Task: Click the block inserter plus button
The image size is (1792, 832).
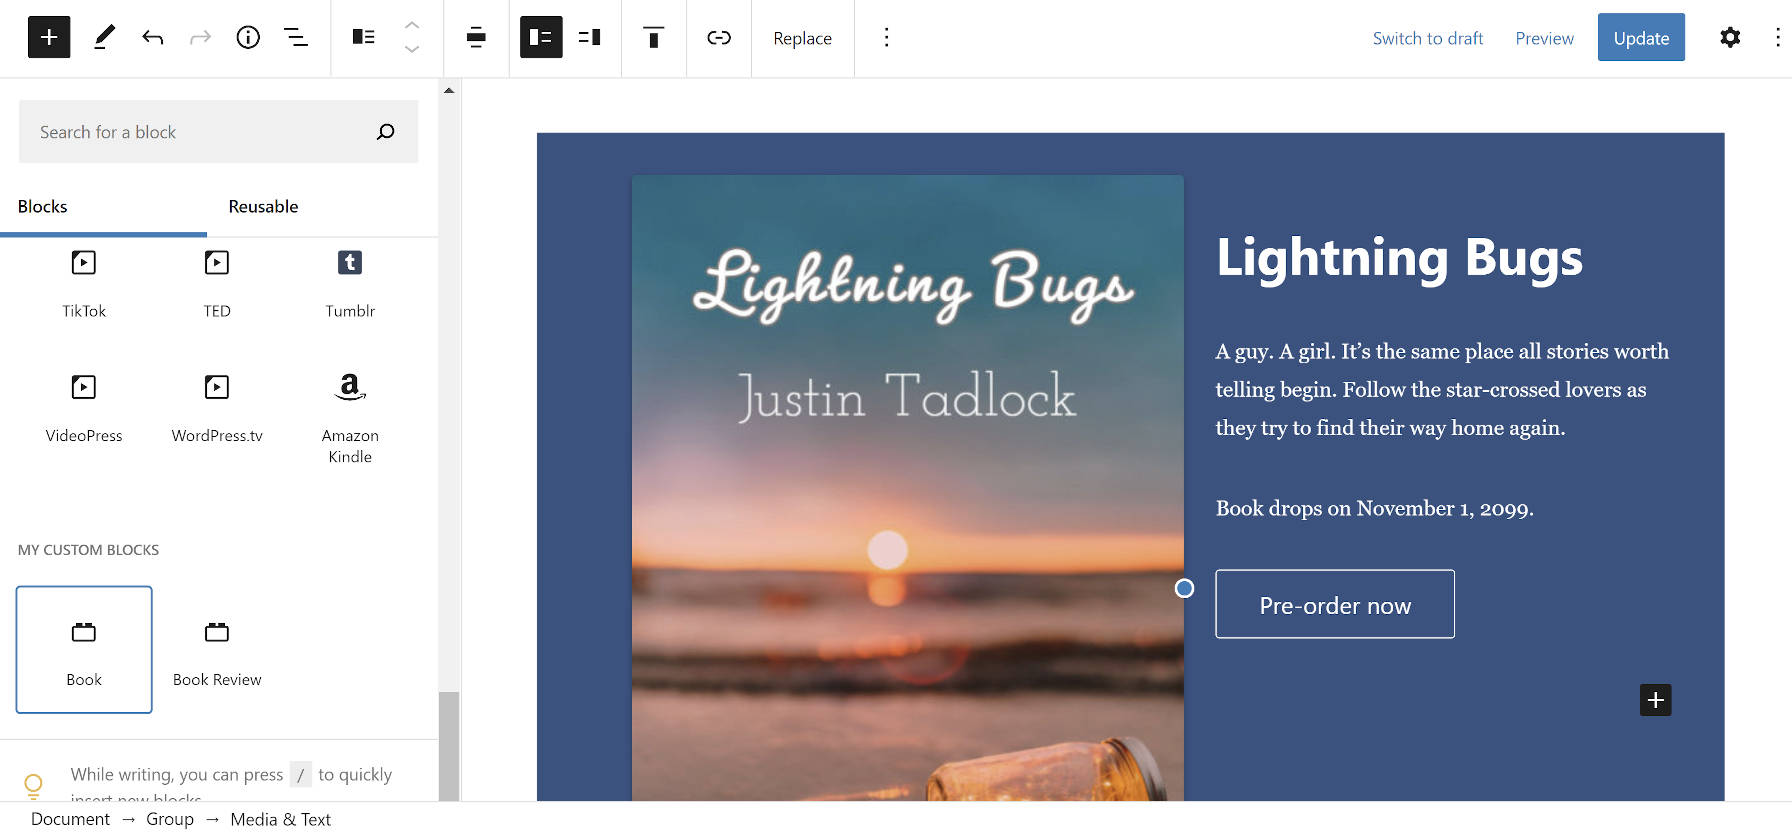Action: [49, 38]
